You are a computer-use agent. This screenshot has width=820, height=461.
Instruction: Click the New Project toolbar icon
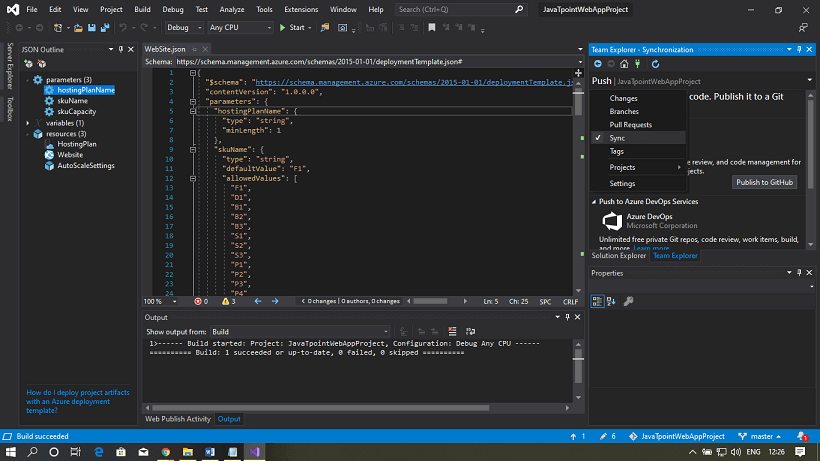[x=58, y=28]
